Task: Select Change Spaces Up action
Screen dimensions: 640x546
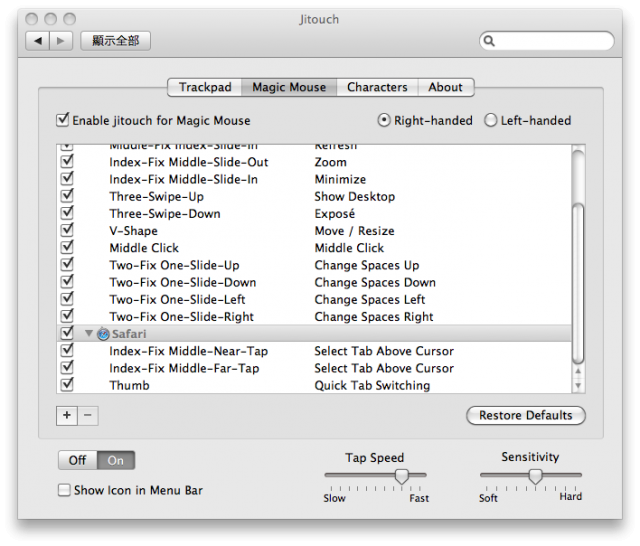Action: 367,266
